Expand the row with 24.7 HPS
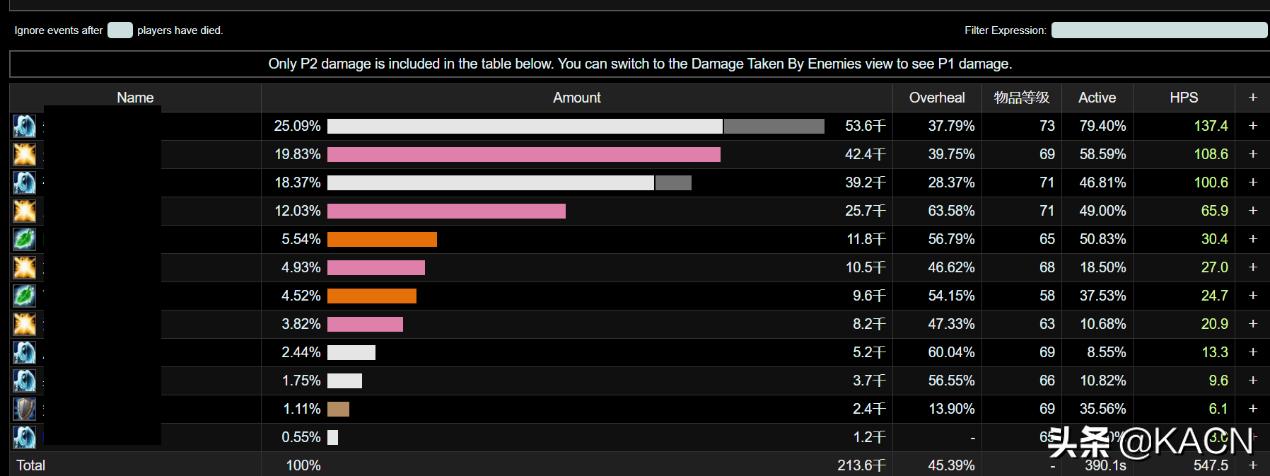 pyautogui.click(x=1252, y=296)
